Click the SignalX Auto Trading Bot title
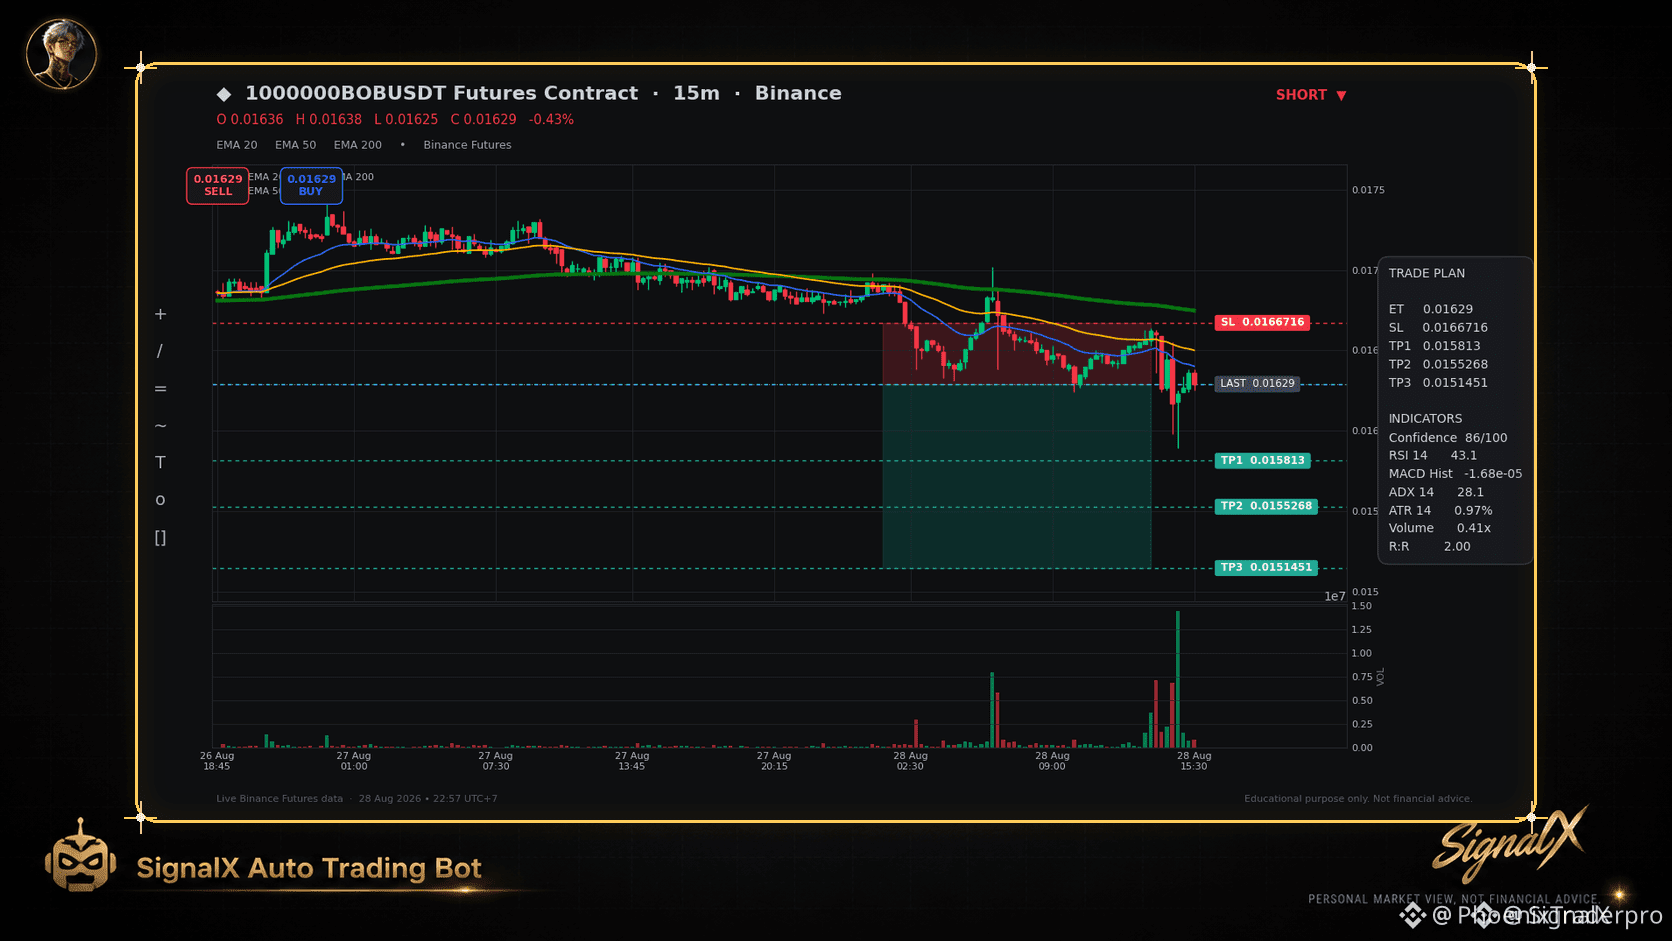The width and height of the screenshot is (1672, 941). (x=309, y=868)
